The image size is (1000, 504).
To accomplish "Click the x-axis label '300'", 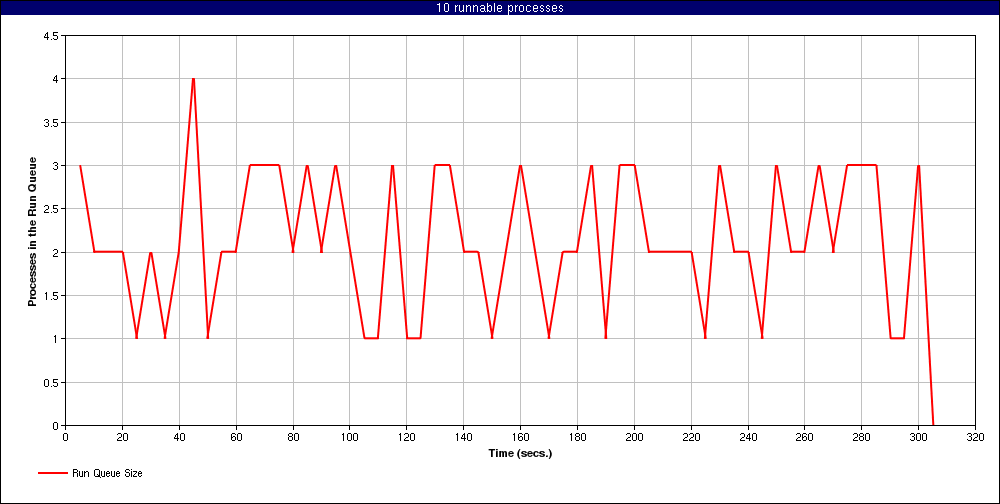I will [x=918, y=437].
